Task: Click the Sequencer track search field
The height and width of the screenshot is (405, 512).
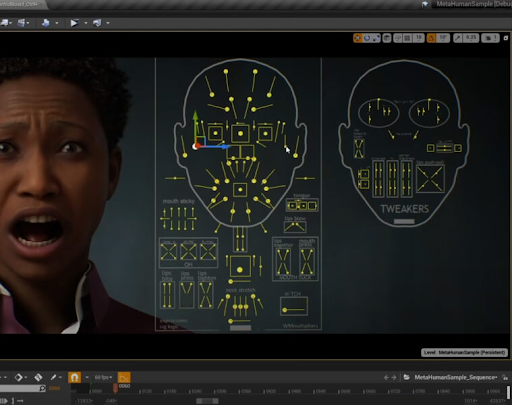Action: click(x=22, y=388)
